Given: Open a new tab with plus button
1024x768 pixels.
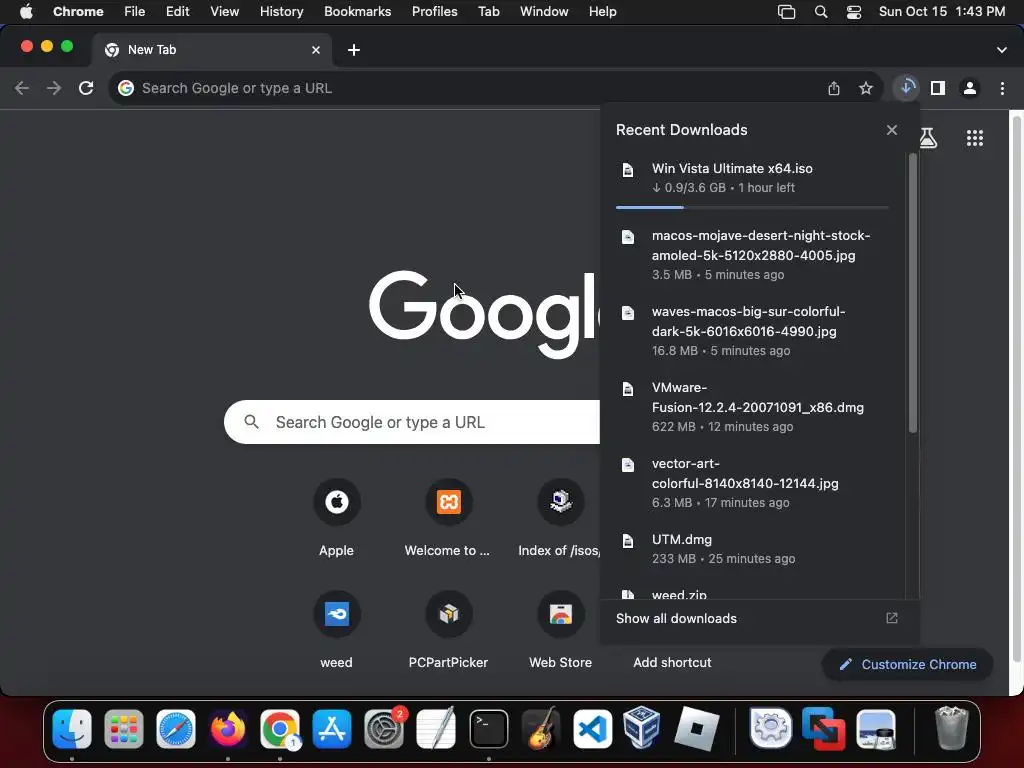Looking at the screenshot, I should [x=354, y=50].
